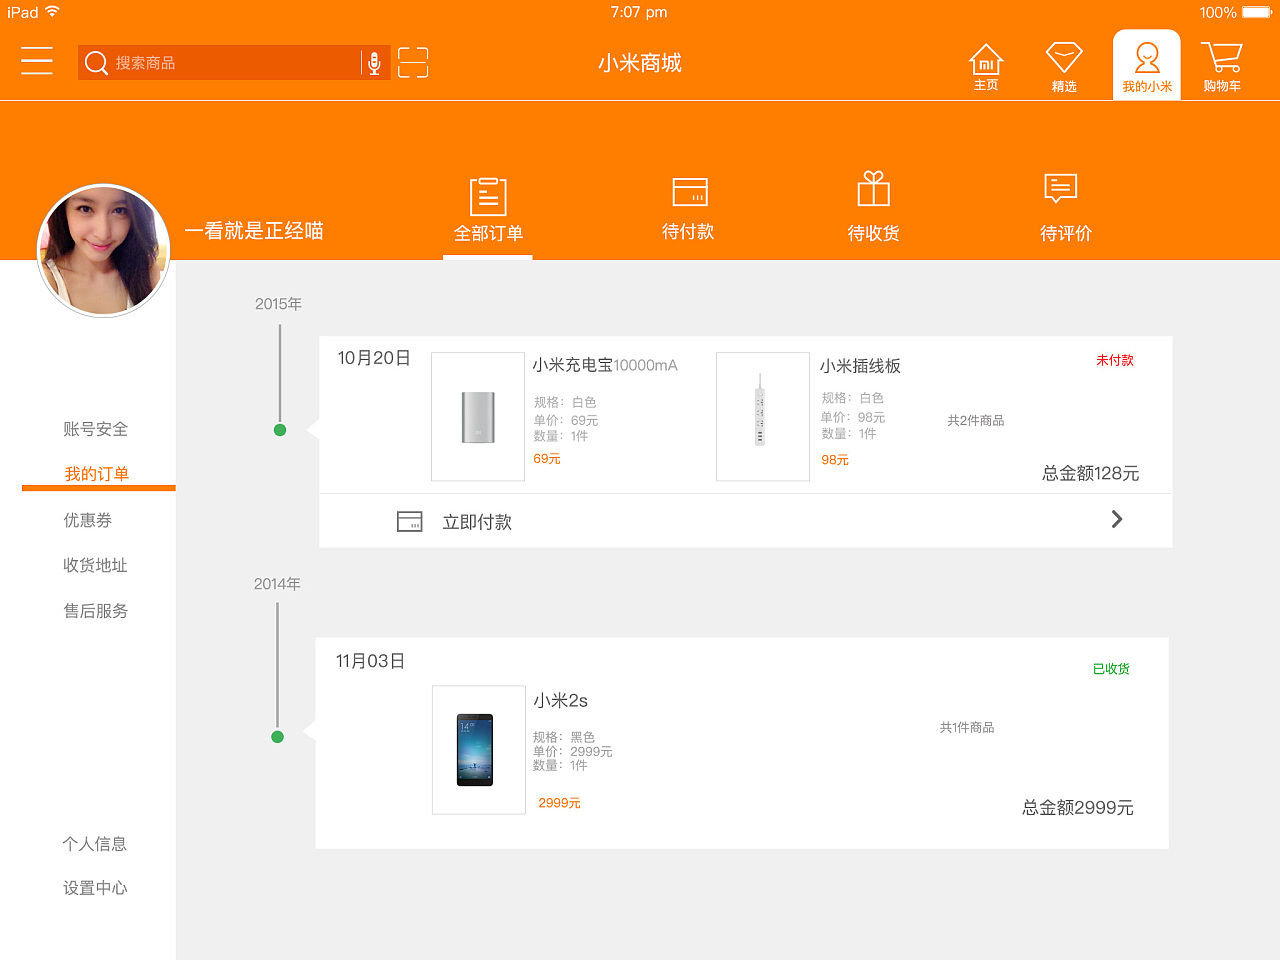Open 小米充电宝 product thumbnail
Image resolution: width=1280 pixels, height=960 pixels.
point(478,417)
